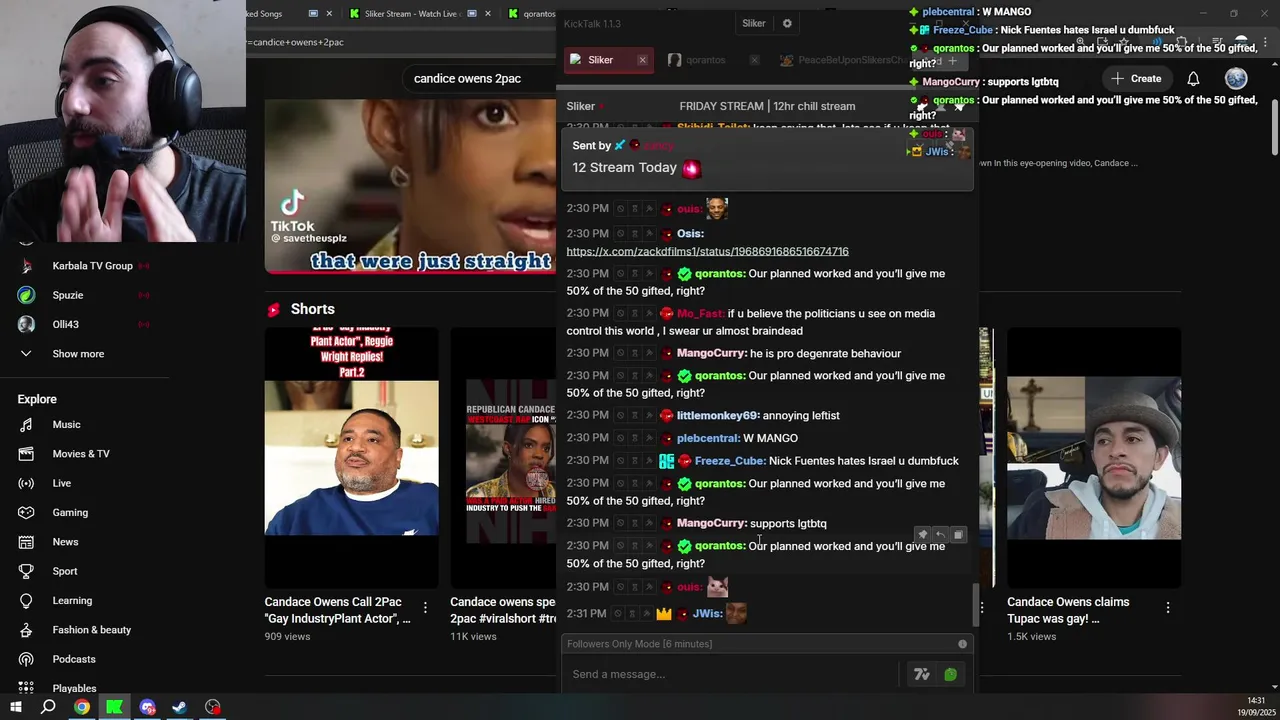Open Karbala TV Group subscription
The image size is (1280, 720).
click(x=92, y=266)
